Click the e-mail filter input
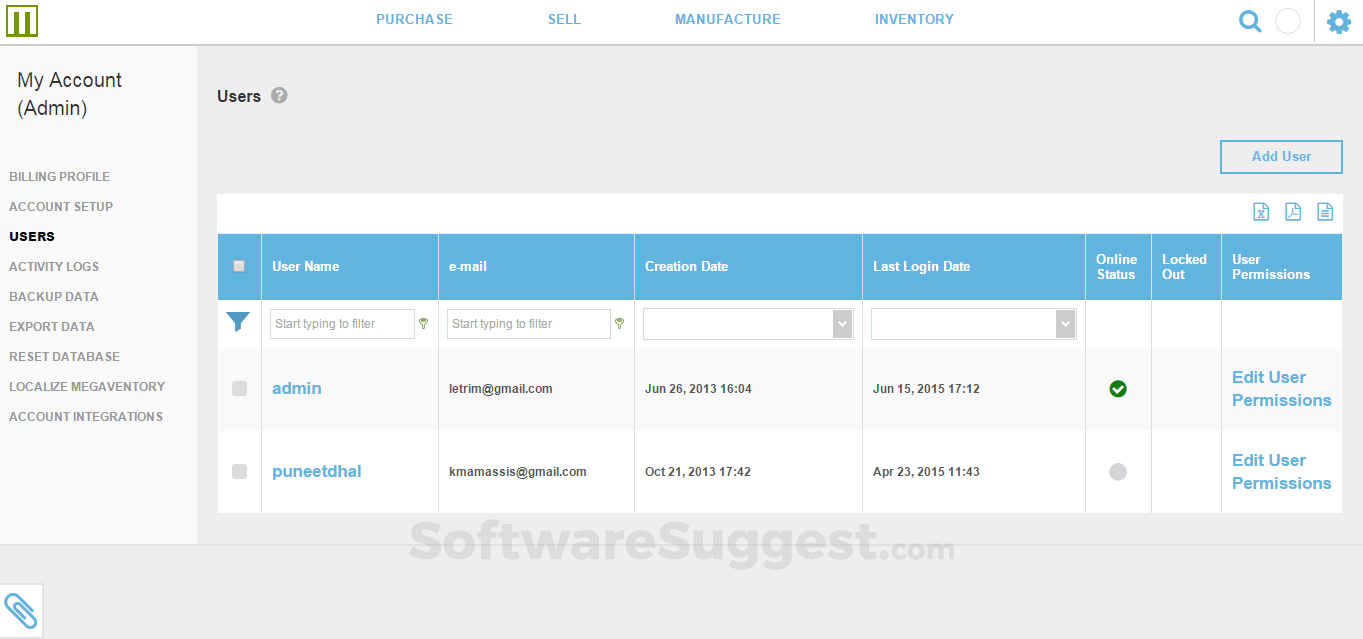 coord(529,324)
